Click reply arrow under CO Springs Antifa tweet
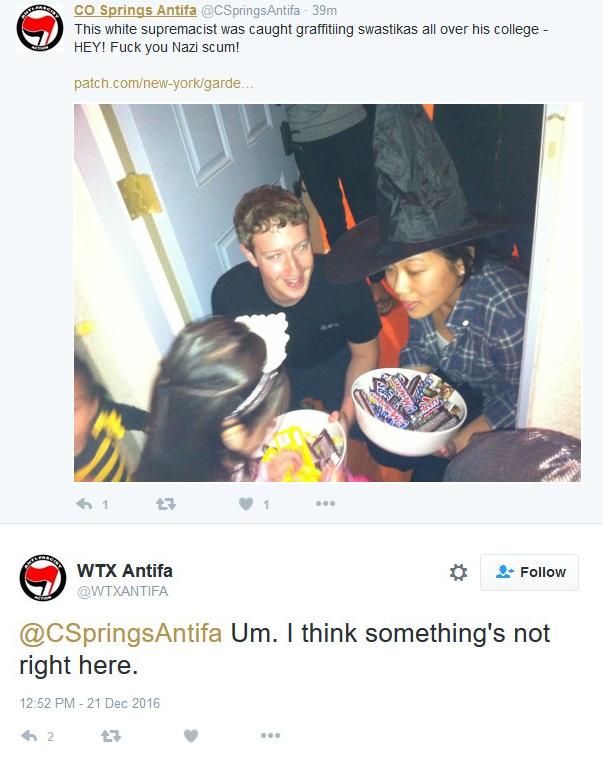 [x=85, y=504]
